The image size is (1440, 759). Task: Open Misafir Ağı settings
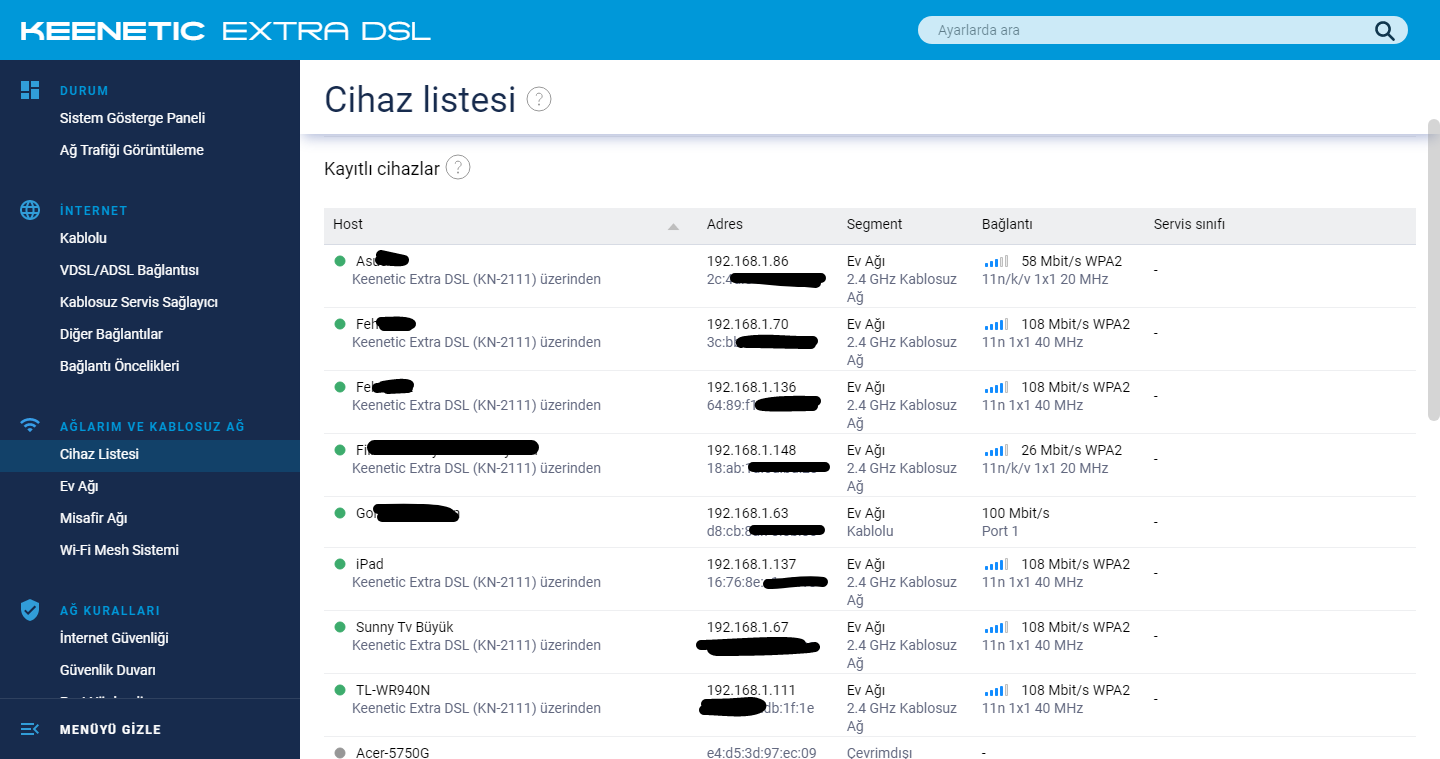point(93,518)
